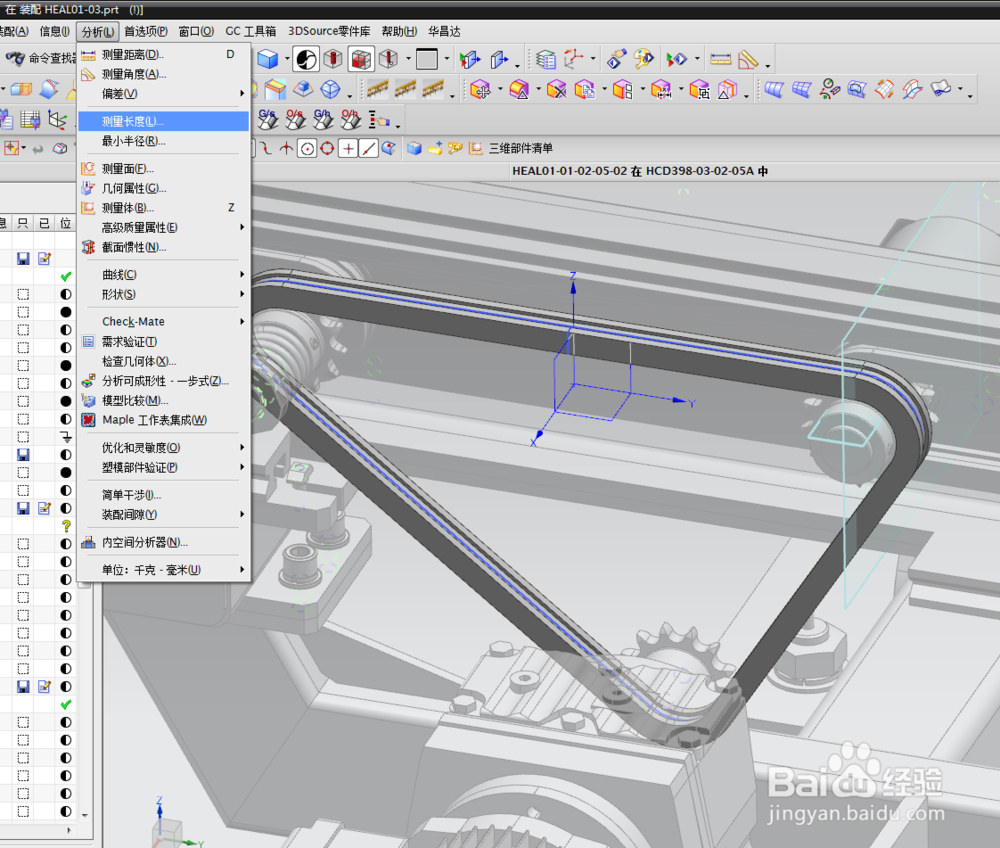The image size is (1000, 848).
Task: Open dropdown arrow next to shaded cube icon
Action: (x=287, y=59)
